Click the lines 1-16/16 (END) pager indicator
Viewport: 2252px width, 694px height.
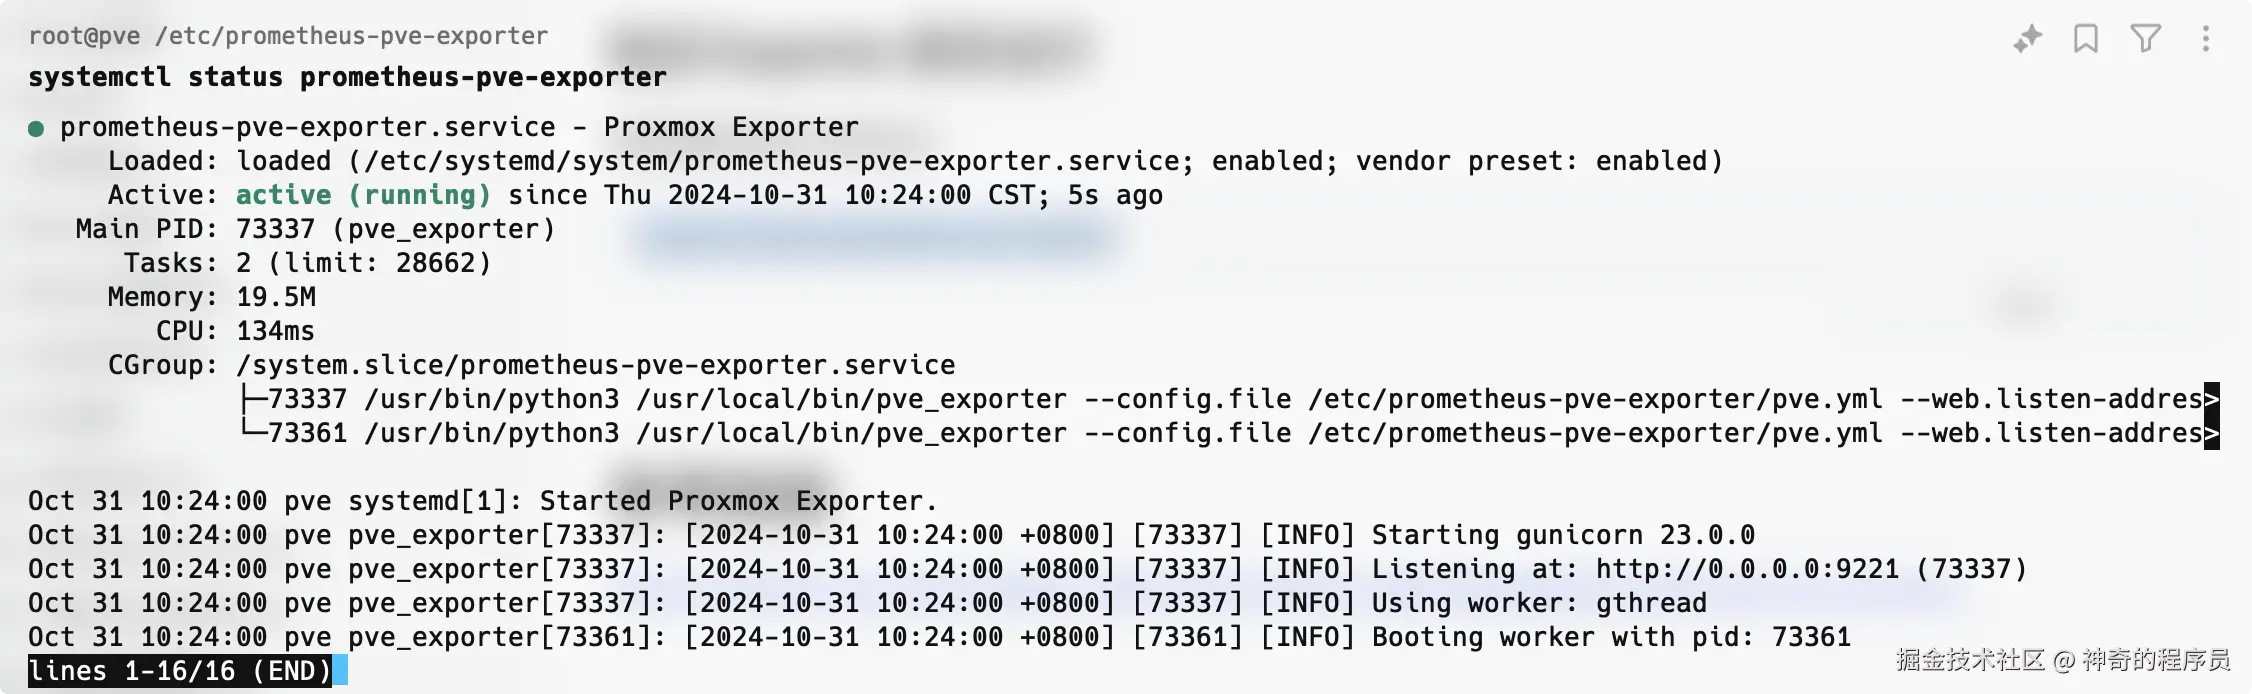click(180, 671)
